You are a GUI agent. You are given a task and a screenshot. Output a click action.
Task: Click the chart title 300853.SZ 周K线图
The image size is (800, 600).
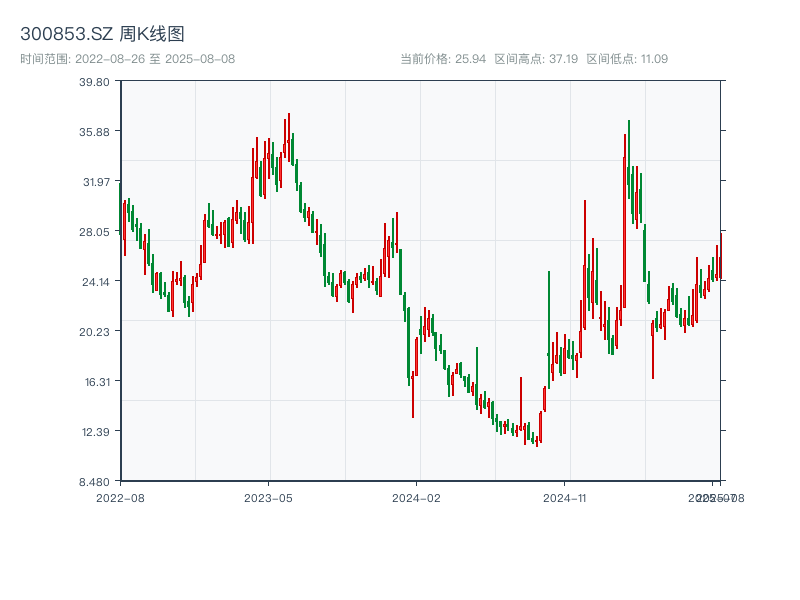tap(102, 34)
